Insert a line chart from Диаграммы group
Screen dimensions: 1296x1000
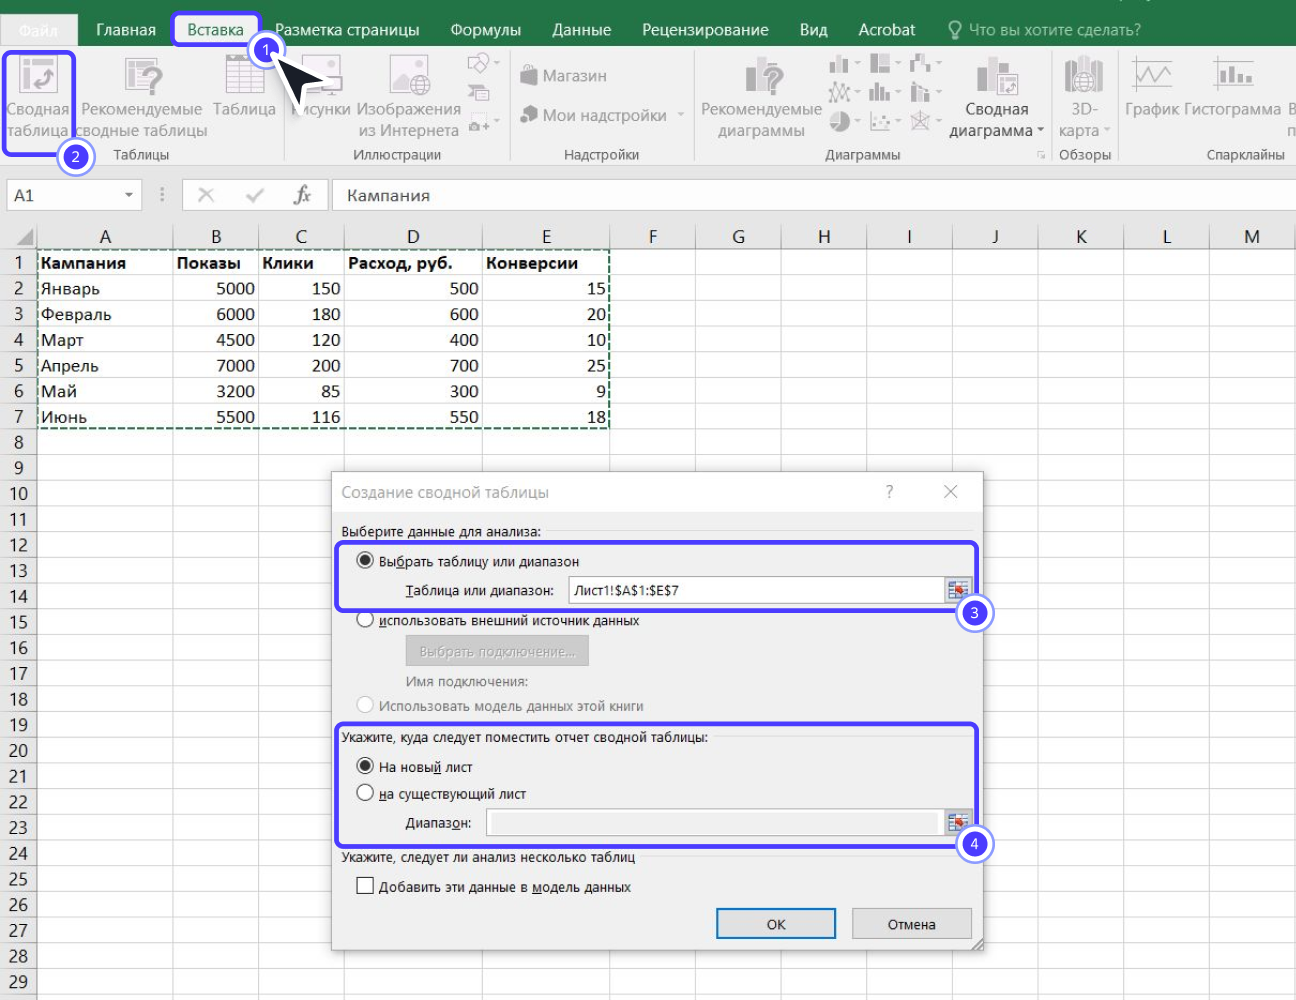tap(839, 93)
